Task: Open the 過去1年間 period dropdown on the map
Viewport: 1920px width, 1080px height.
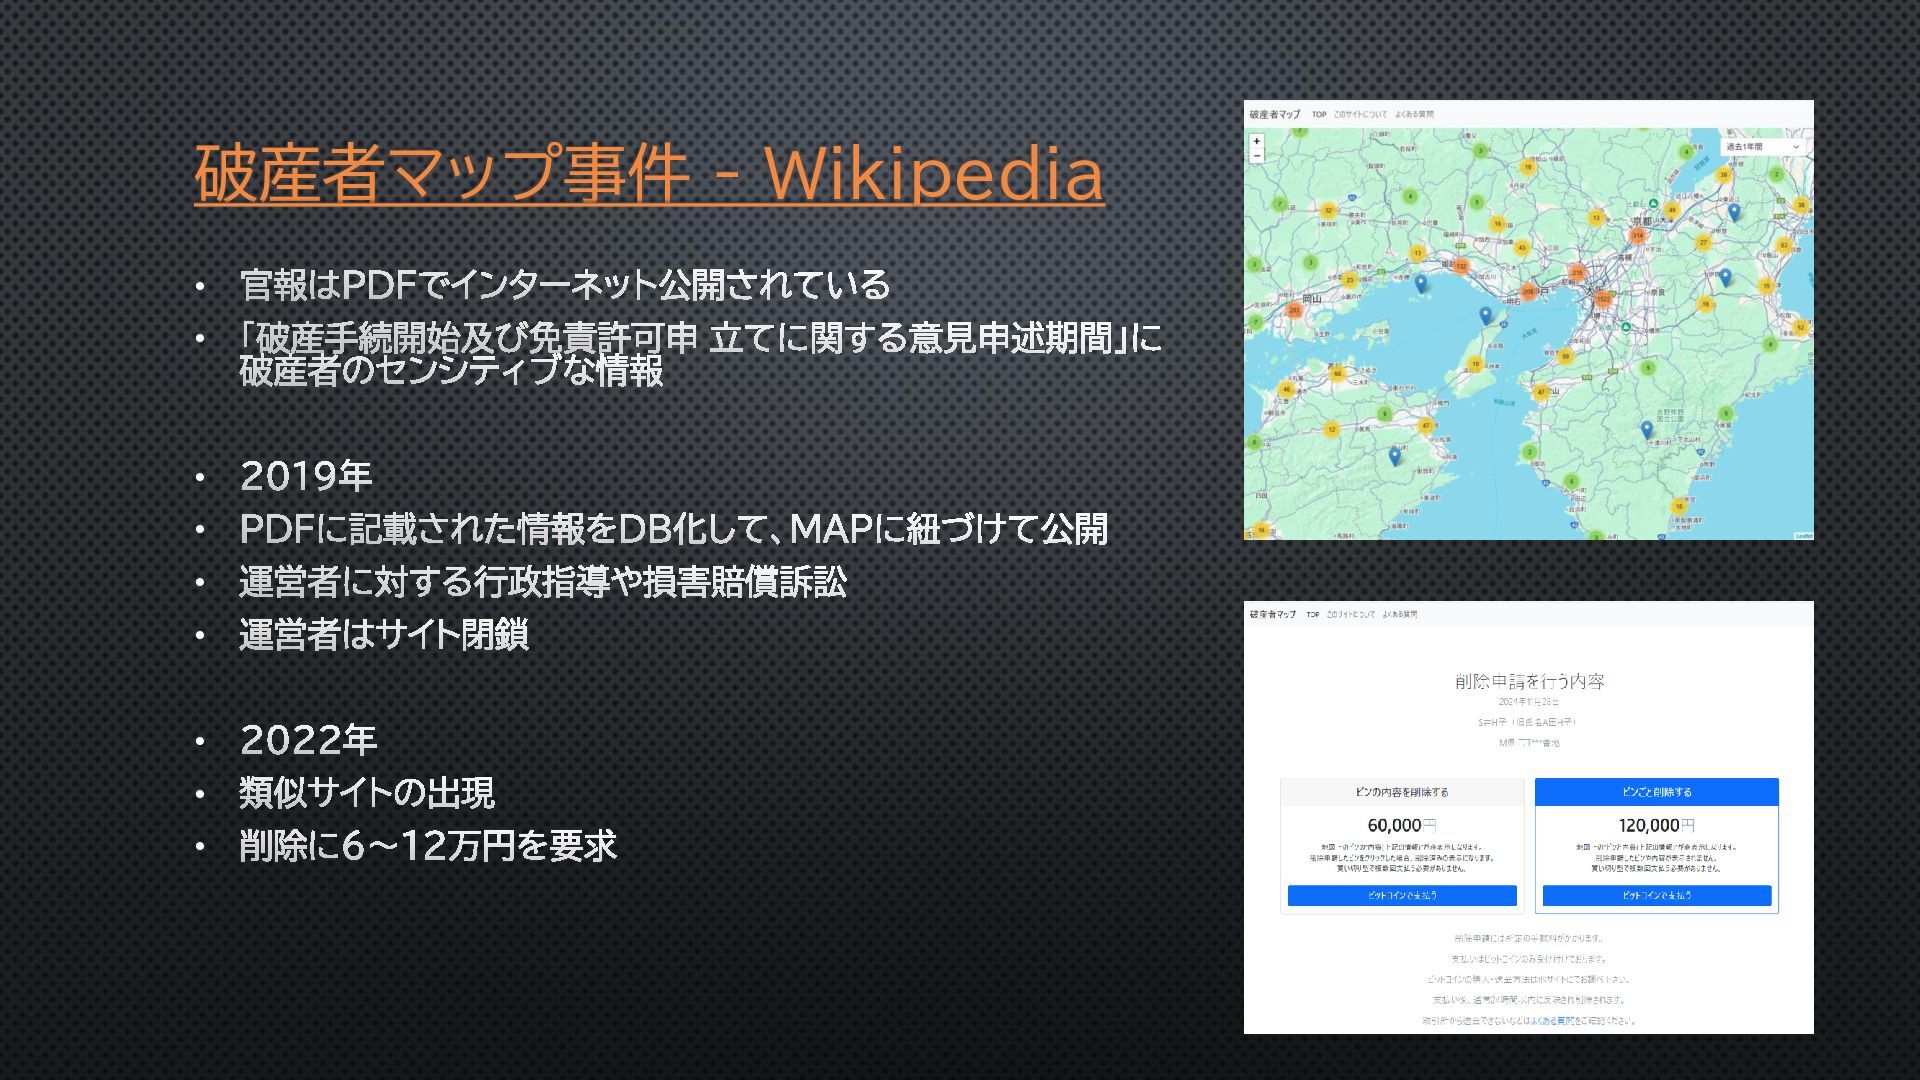Action: coord(1763,147)
